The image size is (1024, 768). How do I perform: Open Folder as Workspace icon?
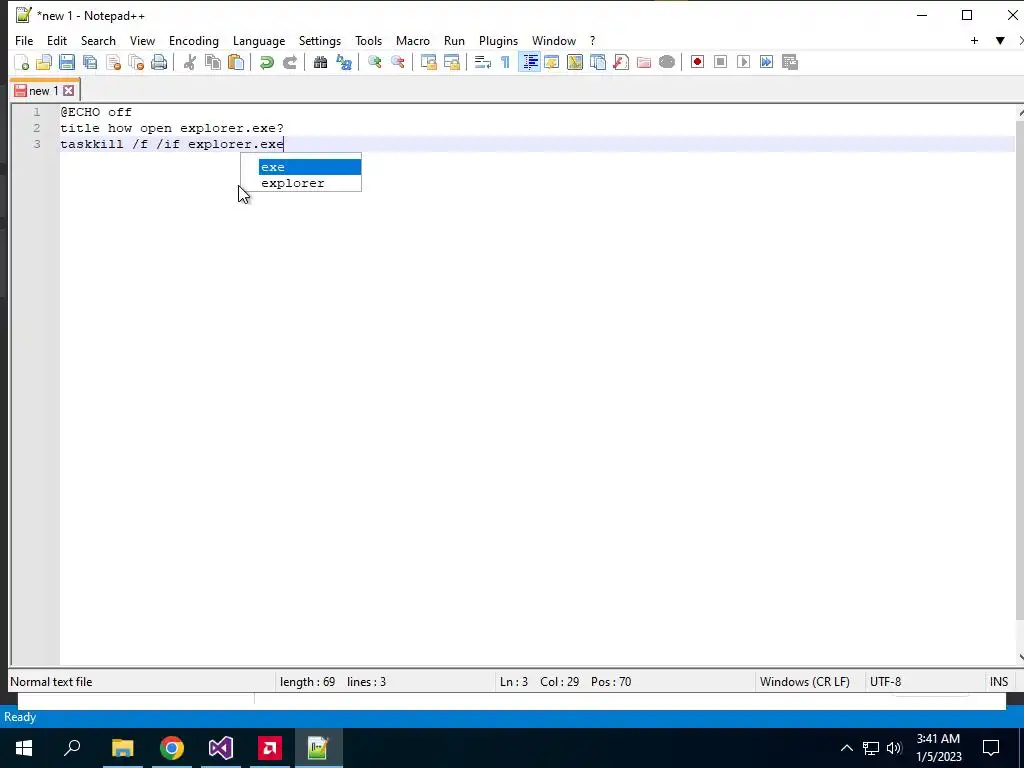(x=643, y=62)
